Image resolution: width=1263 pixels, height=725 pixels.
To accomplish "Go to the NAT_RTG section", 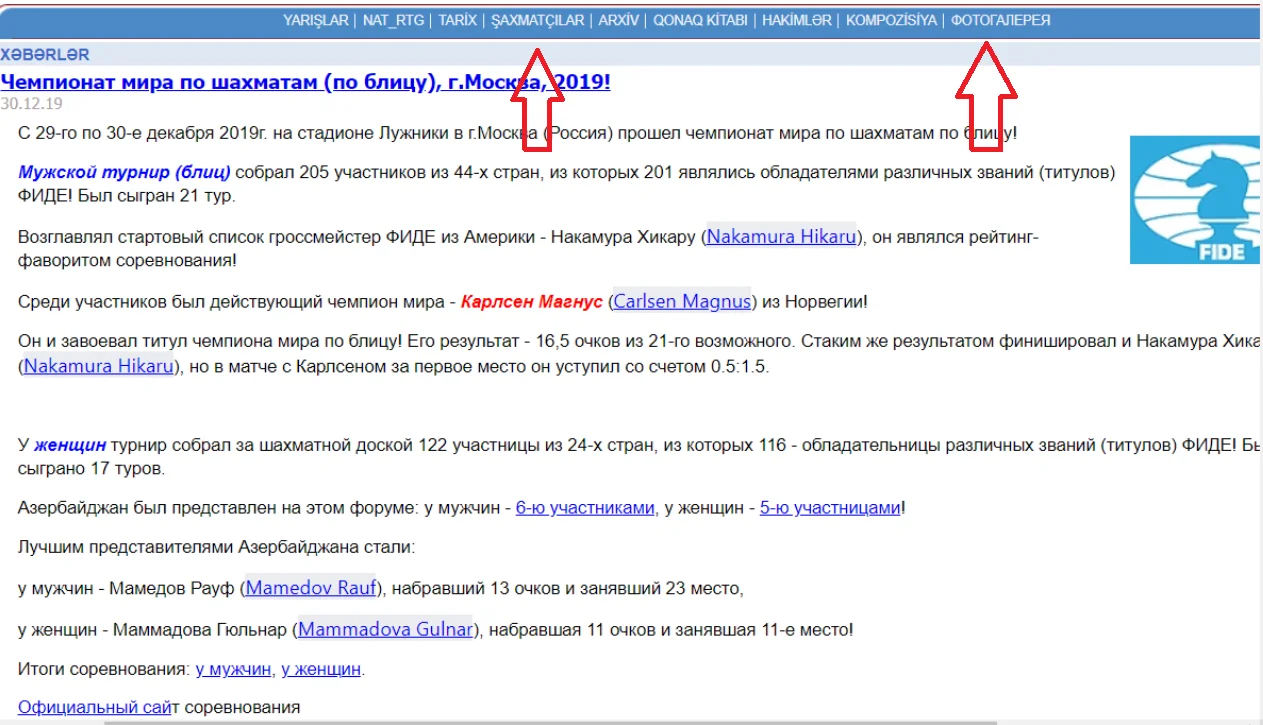I will [x=394, y=20].
